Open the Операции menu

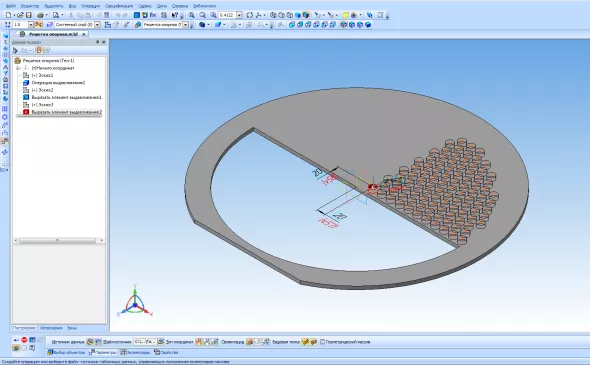pyautogui.click(x=90, y=6)
